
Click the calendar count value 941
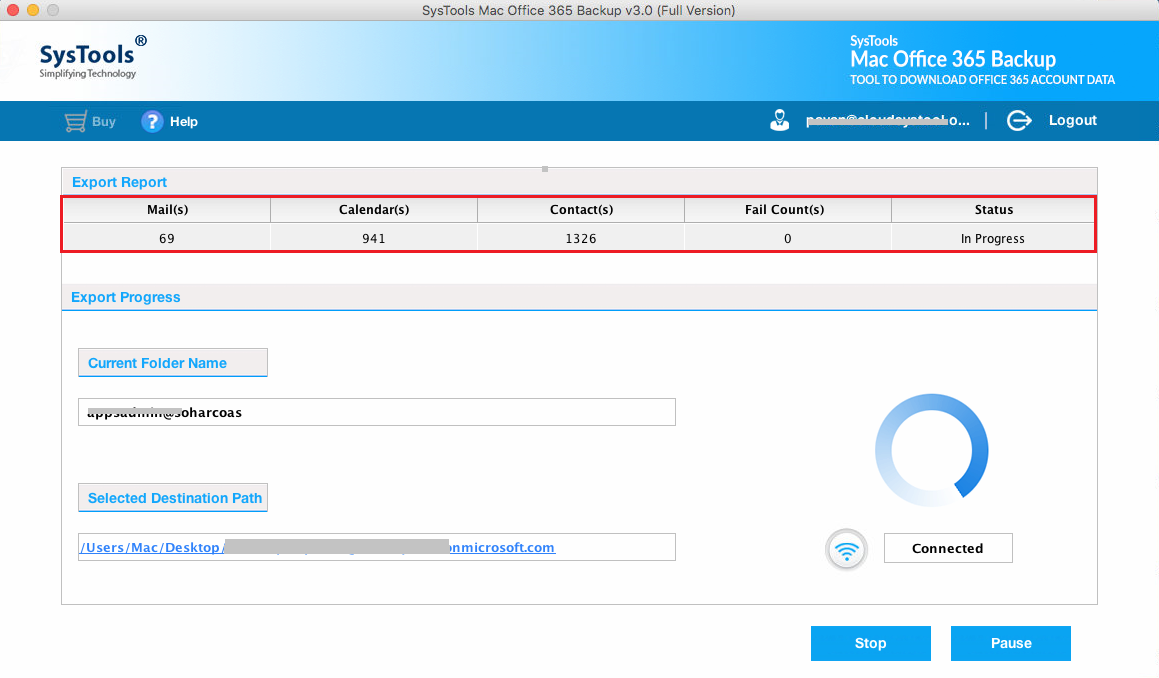coord(374,239)
